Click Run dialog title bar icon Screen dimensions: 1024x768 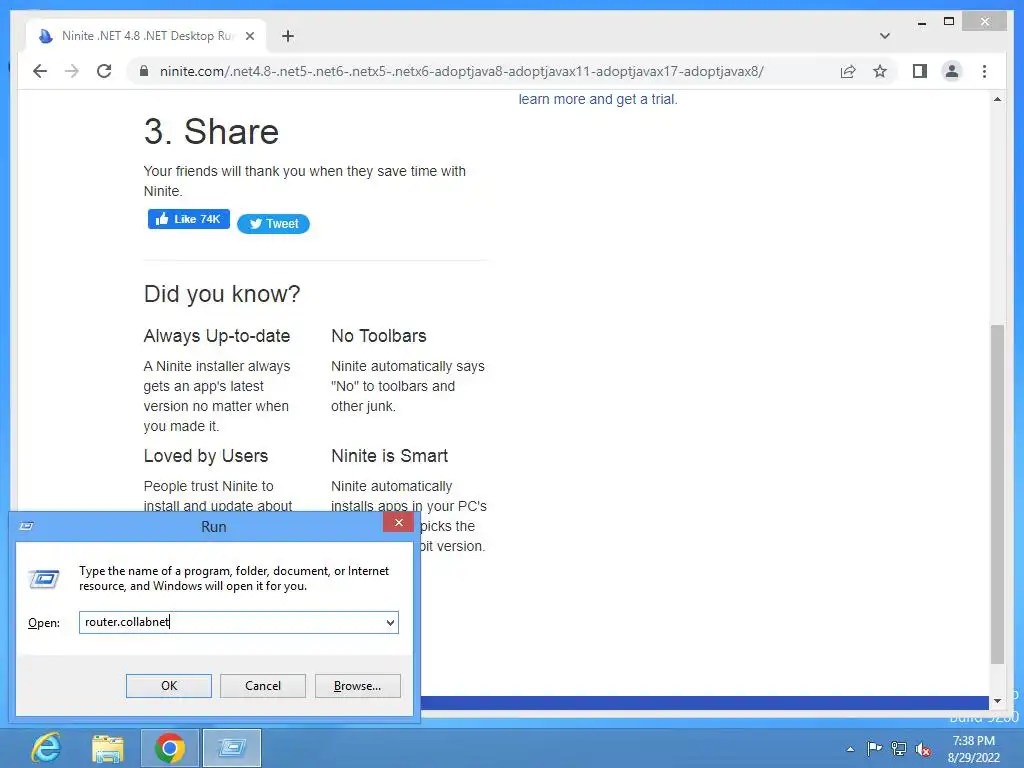[27, 526]
